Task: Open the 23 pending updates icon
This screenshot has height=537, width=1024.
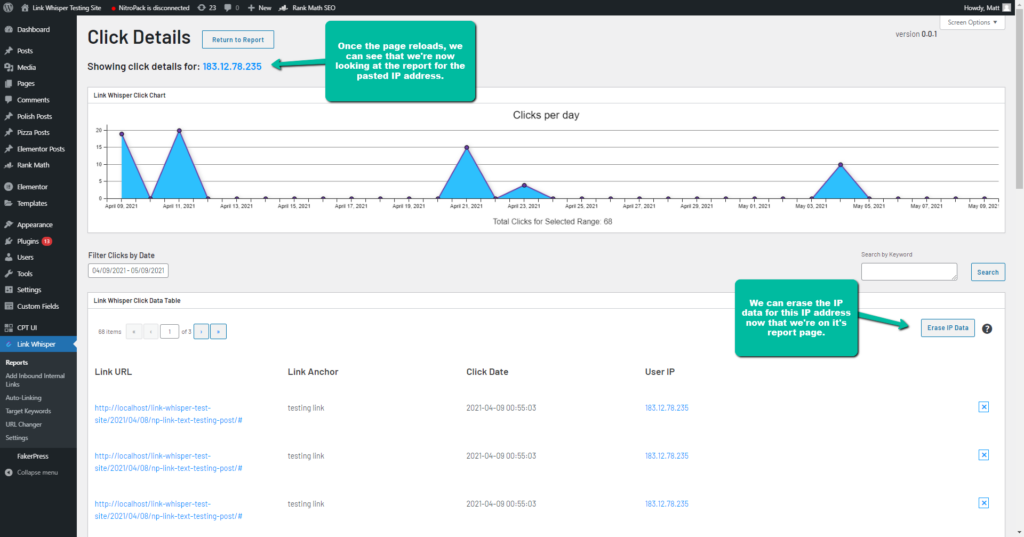Action: tap(207, 8)
